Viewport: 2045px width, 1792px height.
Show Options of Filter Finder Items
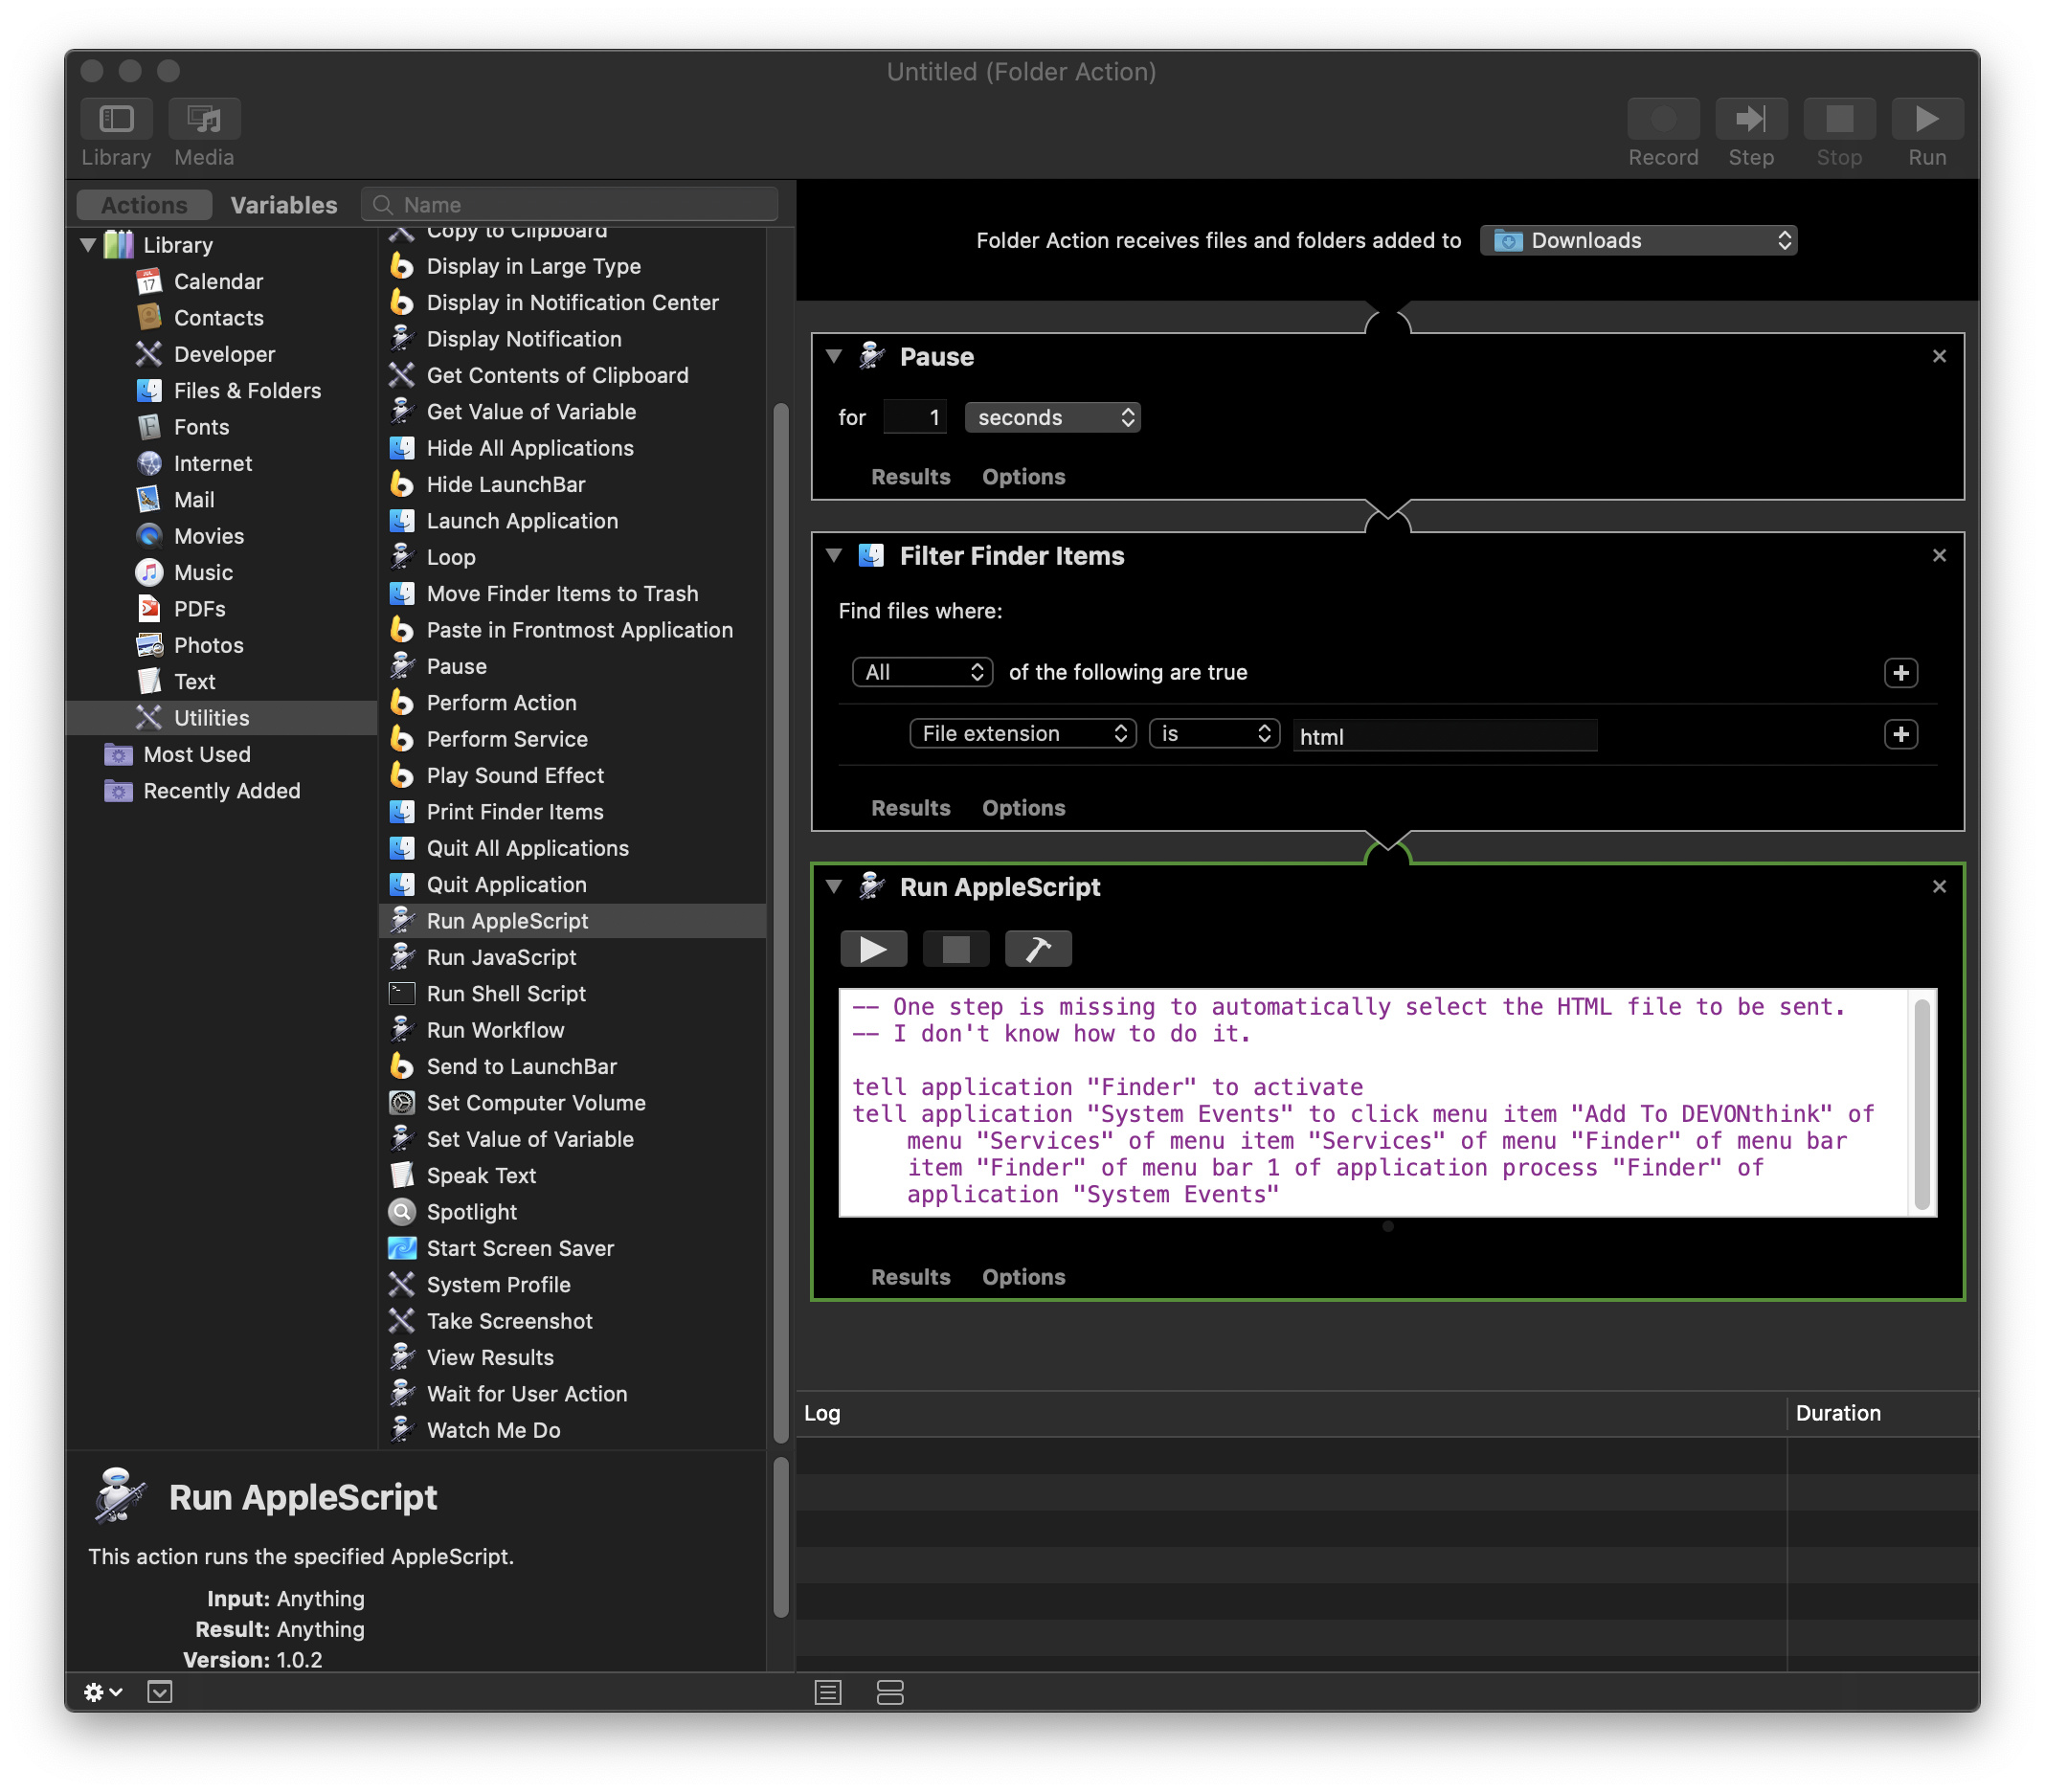(x=1023, y=808)
